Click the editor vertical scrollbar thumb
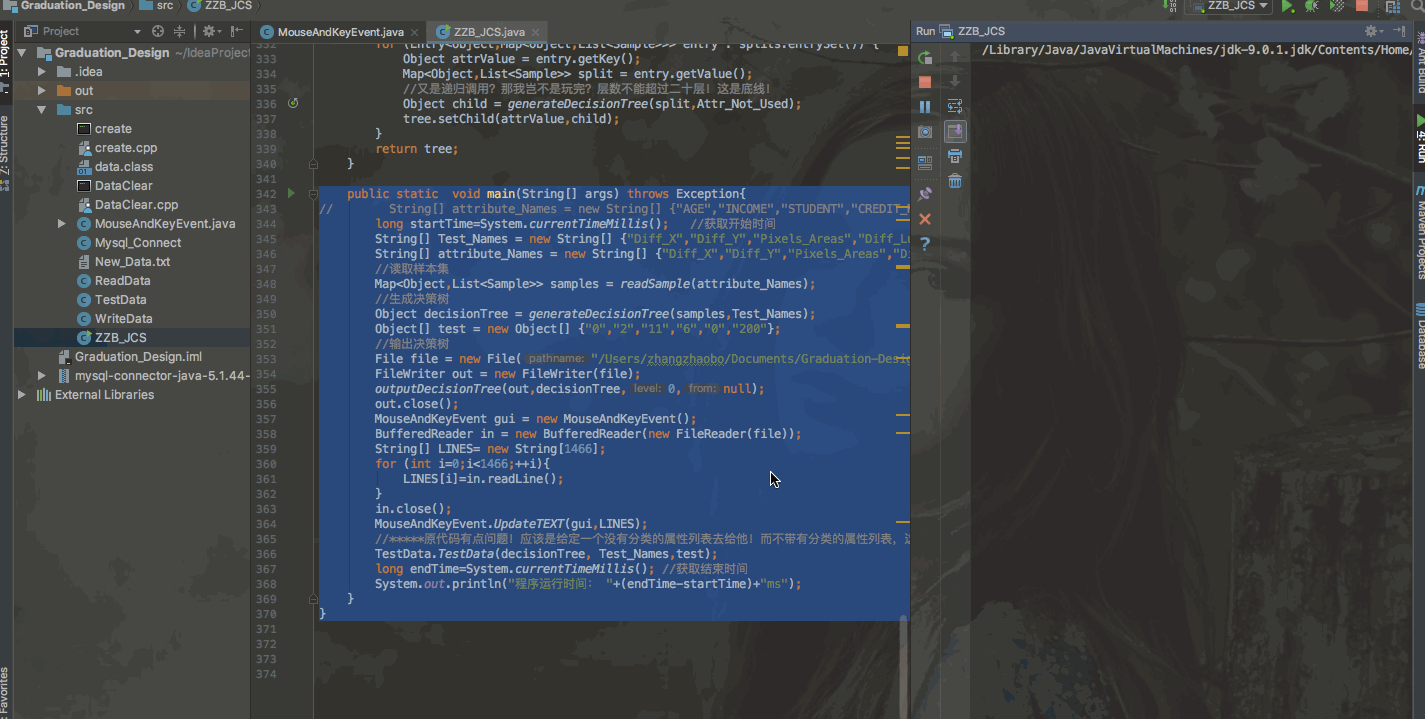Viewport: 1425px width, 719px height. (x=905, y=665)
